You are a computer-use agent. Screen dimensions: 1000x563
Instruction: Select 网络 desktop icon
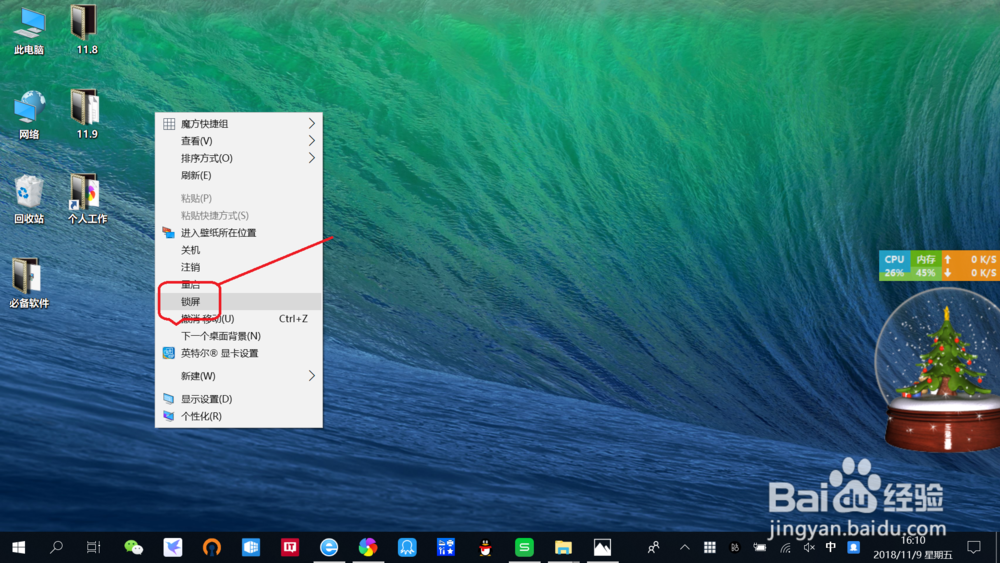tap(29, 115)
